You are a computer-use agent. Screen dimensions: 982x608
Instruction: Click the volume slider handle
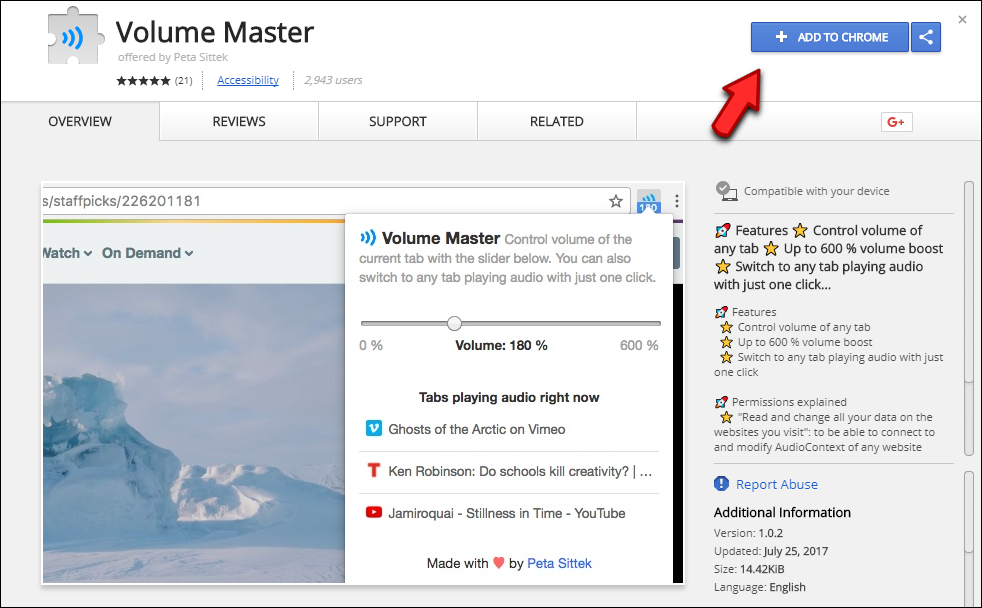tap(454, 323)
